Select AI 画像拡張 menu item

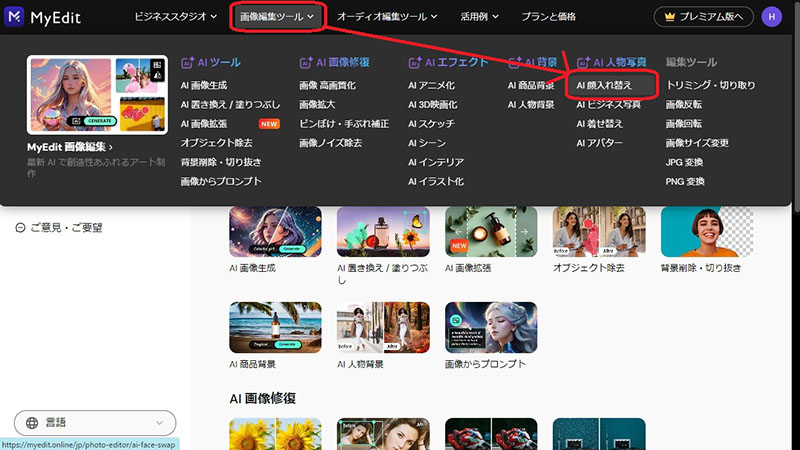[x=204, y=124]
